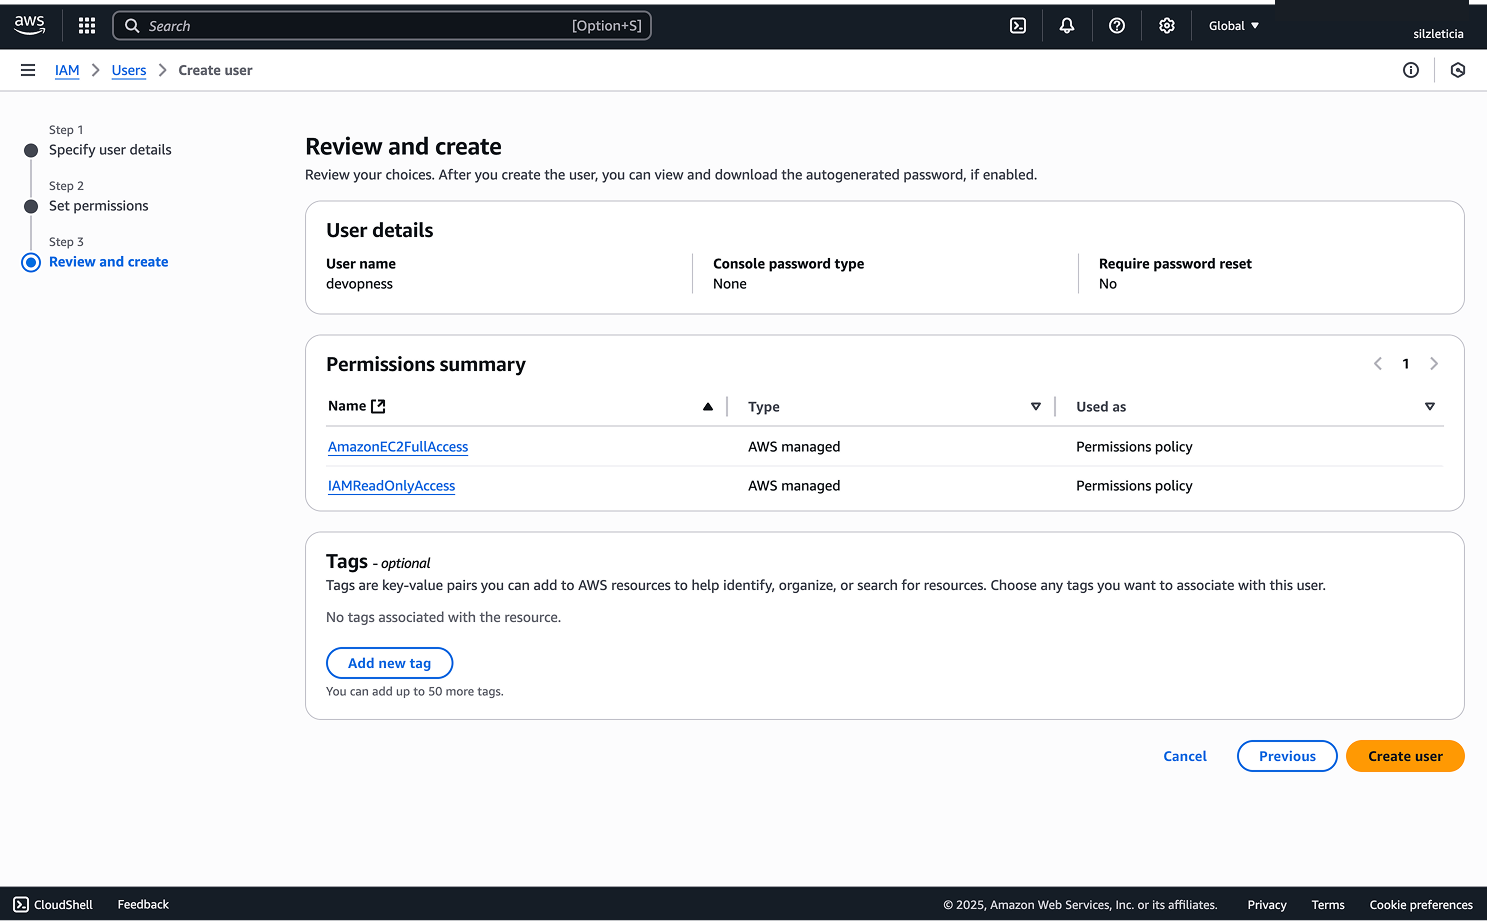Open console settings via the gear icon

coord(1166,25)
